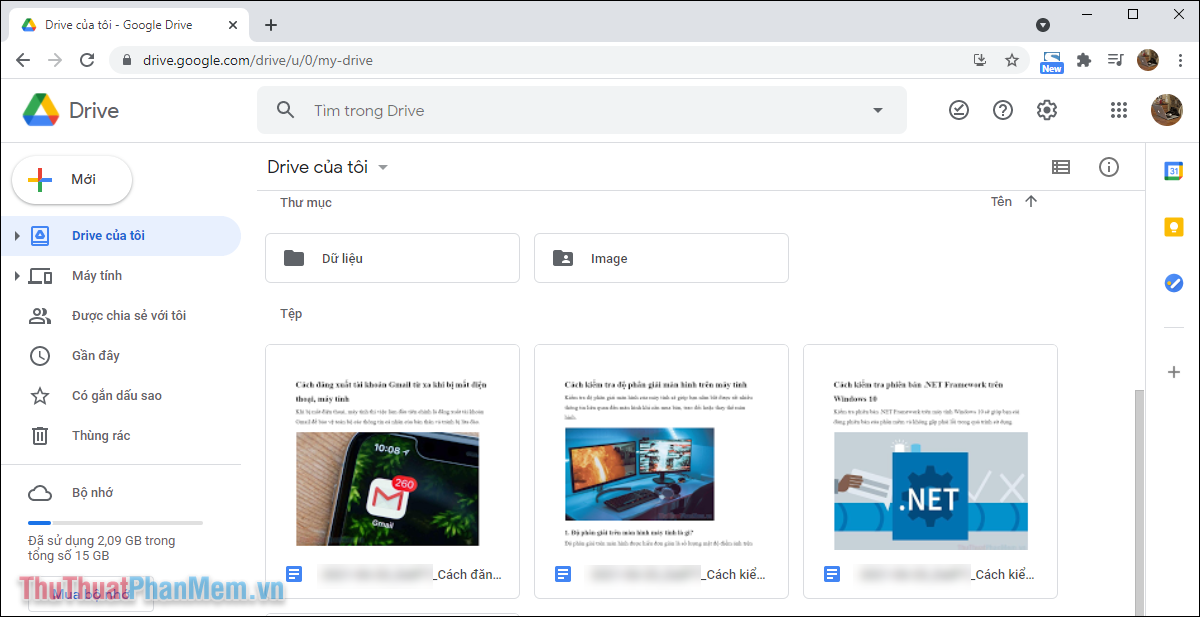Reload the page
The width and height of the screenshot is (1200, 617).
point(87,60)
